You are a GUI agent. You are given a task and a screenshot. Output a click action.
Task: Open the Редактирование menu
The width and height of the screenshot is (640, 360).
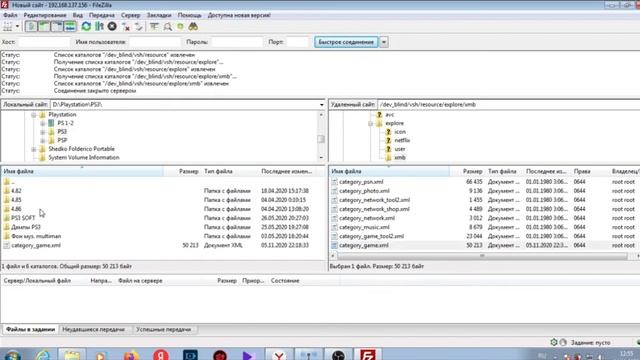pyautogui.click(x=45, y=15)
